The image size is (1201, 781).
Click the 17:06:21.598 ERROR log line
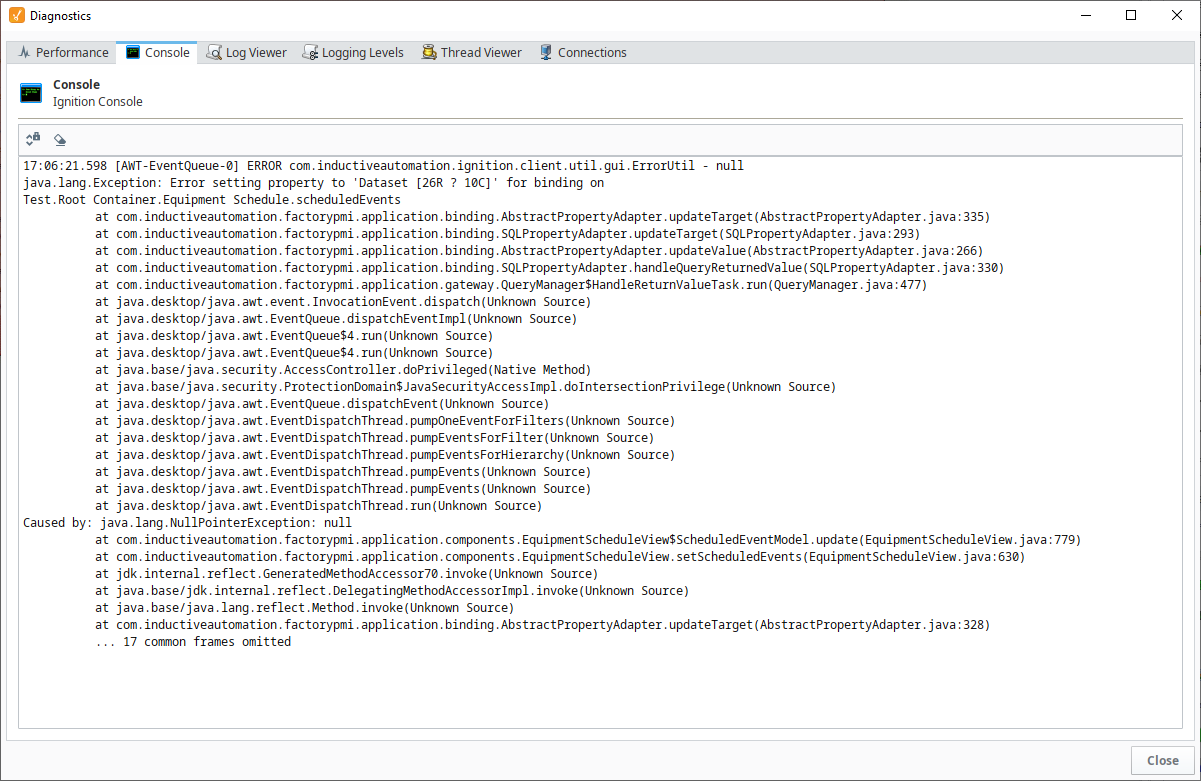[x=383, y=166]
